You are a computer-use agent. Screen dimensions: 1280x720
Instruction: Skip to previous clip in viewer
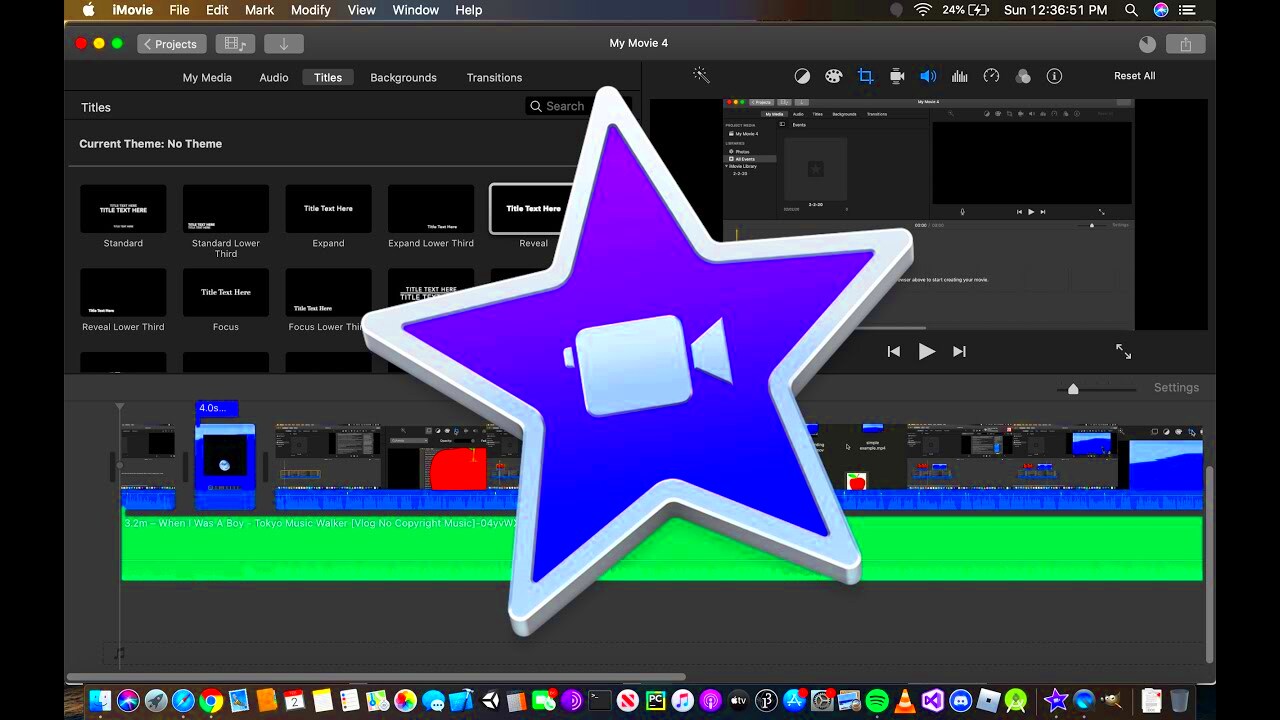click(894, 351)
